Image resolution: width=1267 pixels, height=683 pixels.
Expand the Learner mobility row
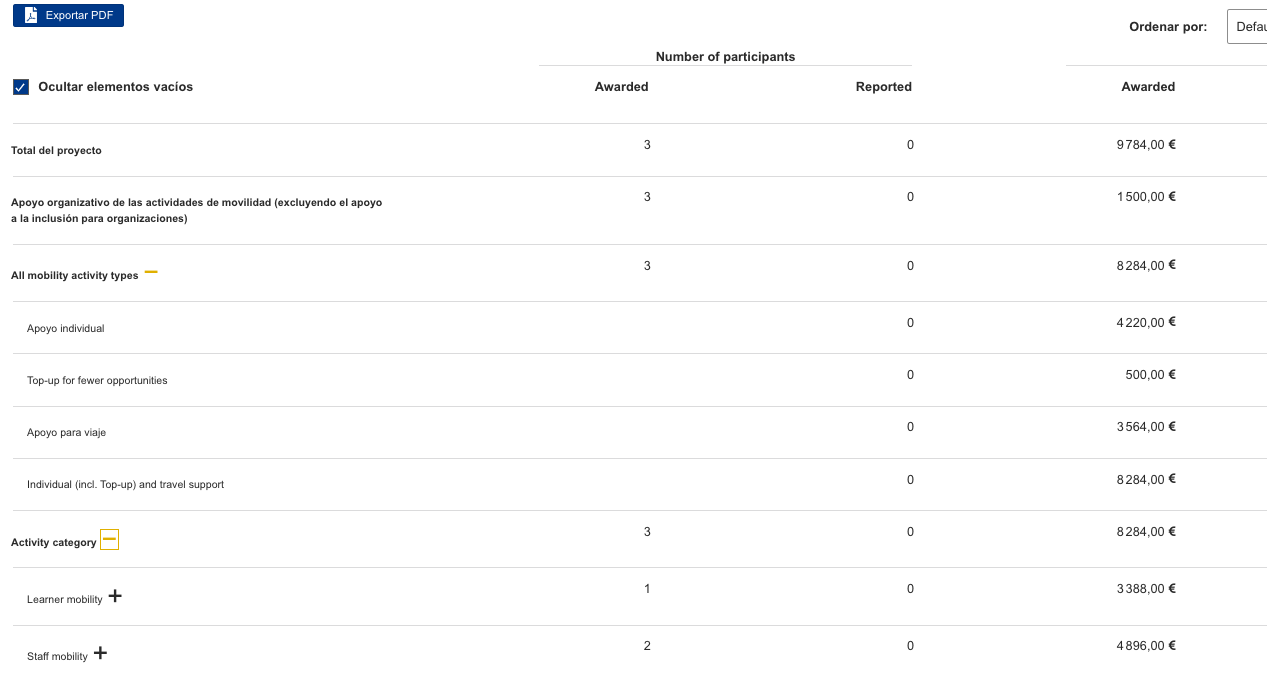click(115, 596)
